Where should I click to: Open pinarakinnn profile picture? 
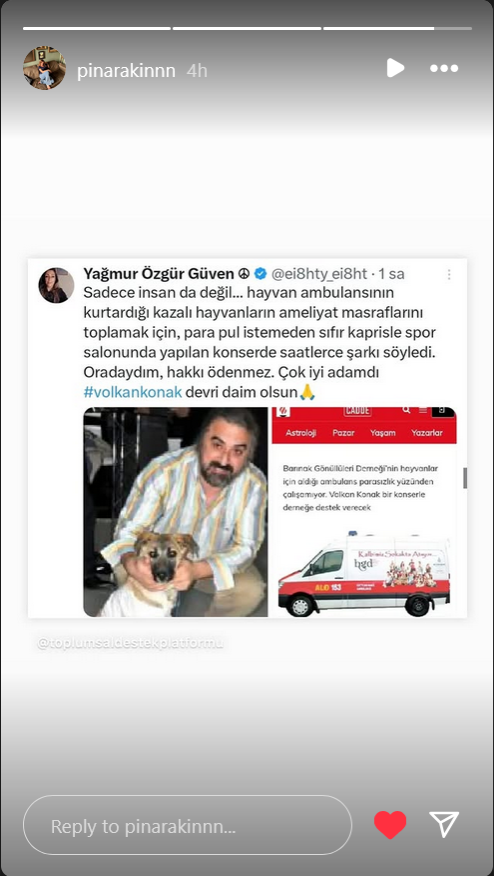[44, 68]
